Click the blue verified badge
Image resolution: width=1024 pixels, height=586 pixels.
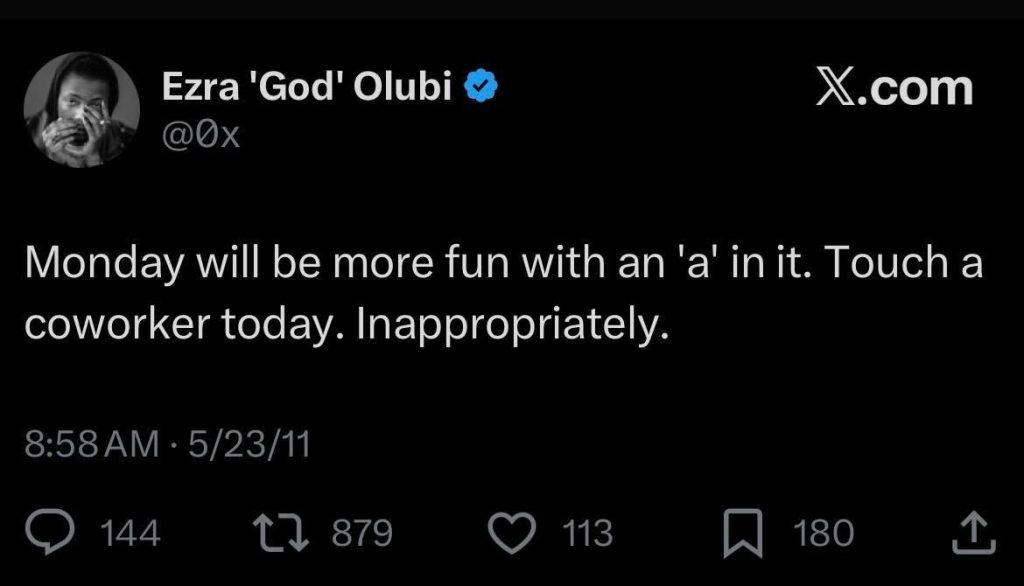pyautogui.click(x=478, y=86)
